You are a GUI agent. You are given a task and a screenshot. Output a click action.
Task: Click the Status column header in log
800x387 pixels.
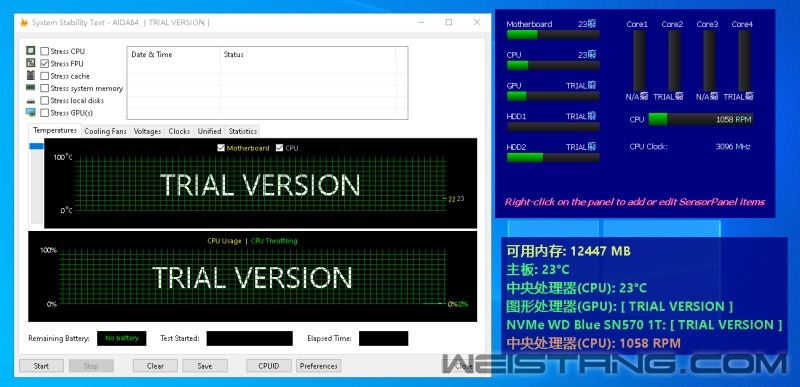coord(308,55)
